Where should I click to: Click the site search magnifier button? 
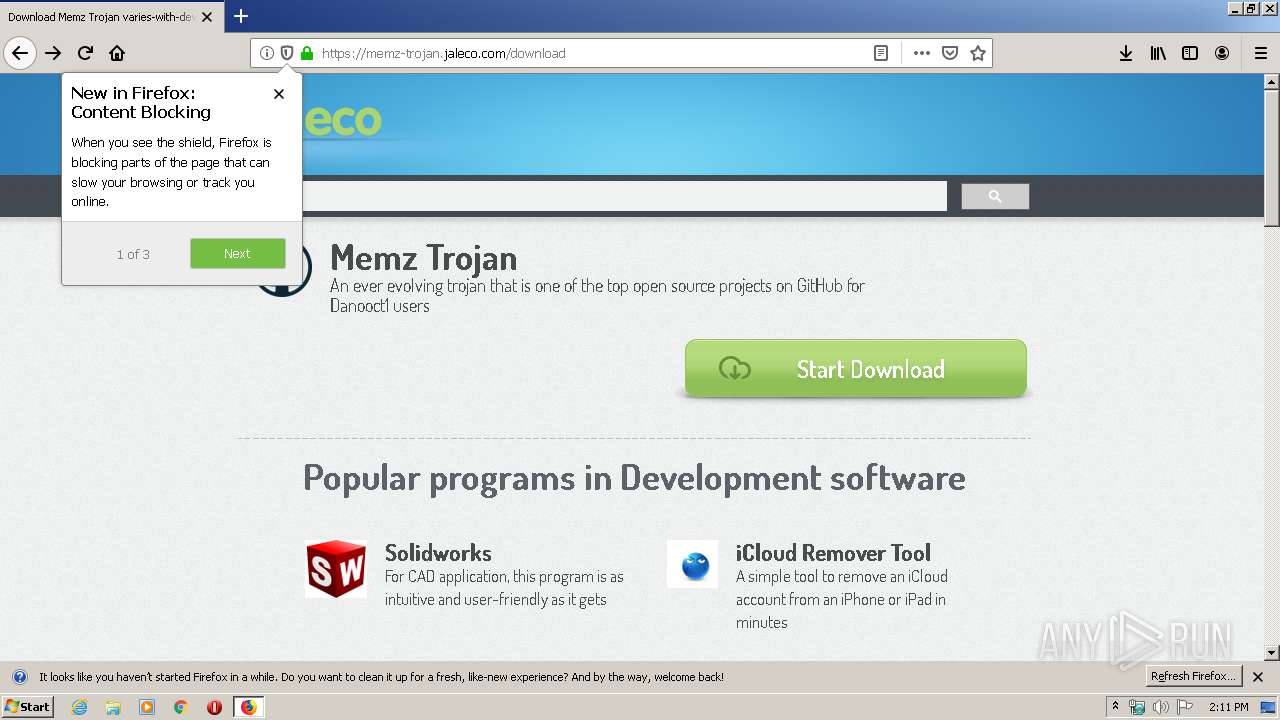(x=995, y=196)
